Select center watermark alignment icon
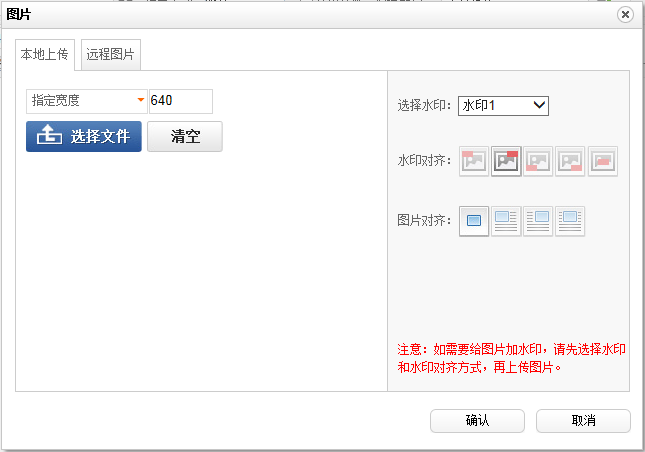This screenshot has width=645, height=452. point(602,161)
